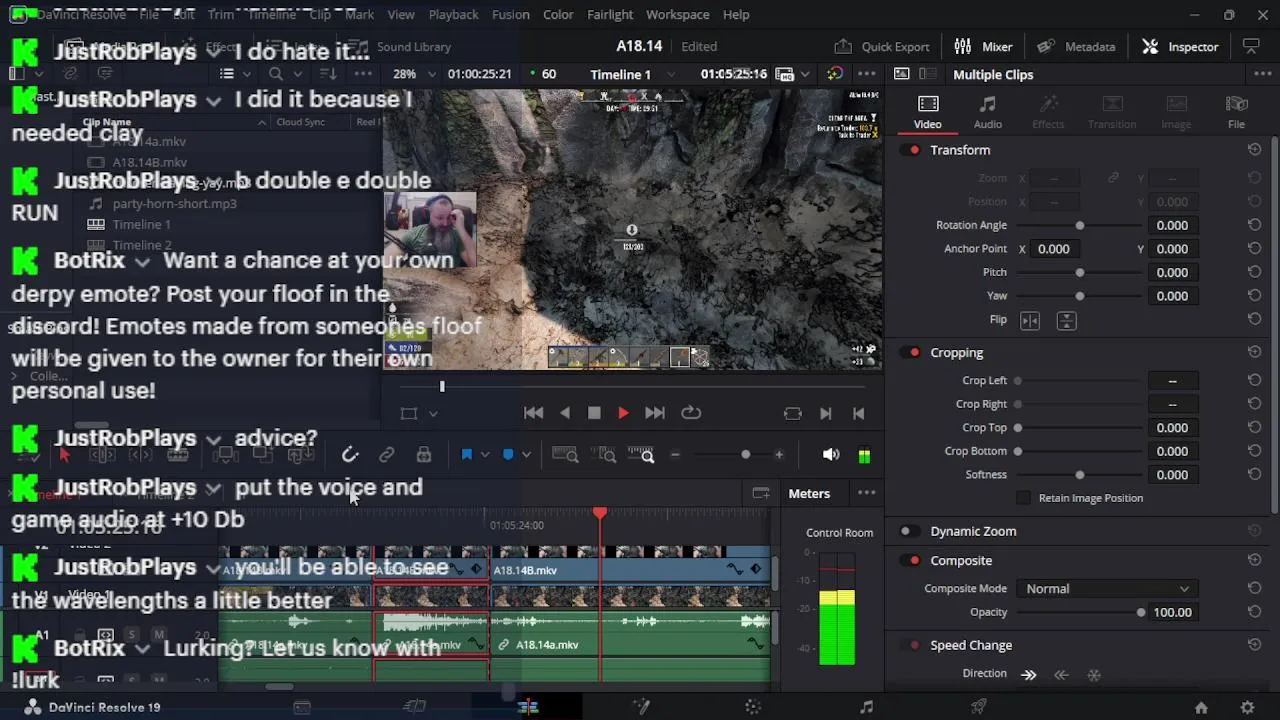This screenshot has height=720, width=1280.
Task: Open the Media page icon
Action: 301,707
